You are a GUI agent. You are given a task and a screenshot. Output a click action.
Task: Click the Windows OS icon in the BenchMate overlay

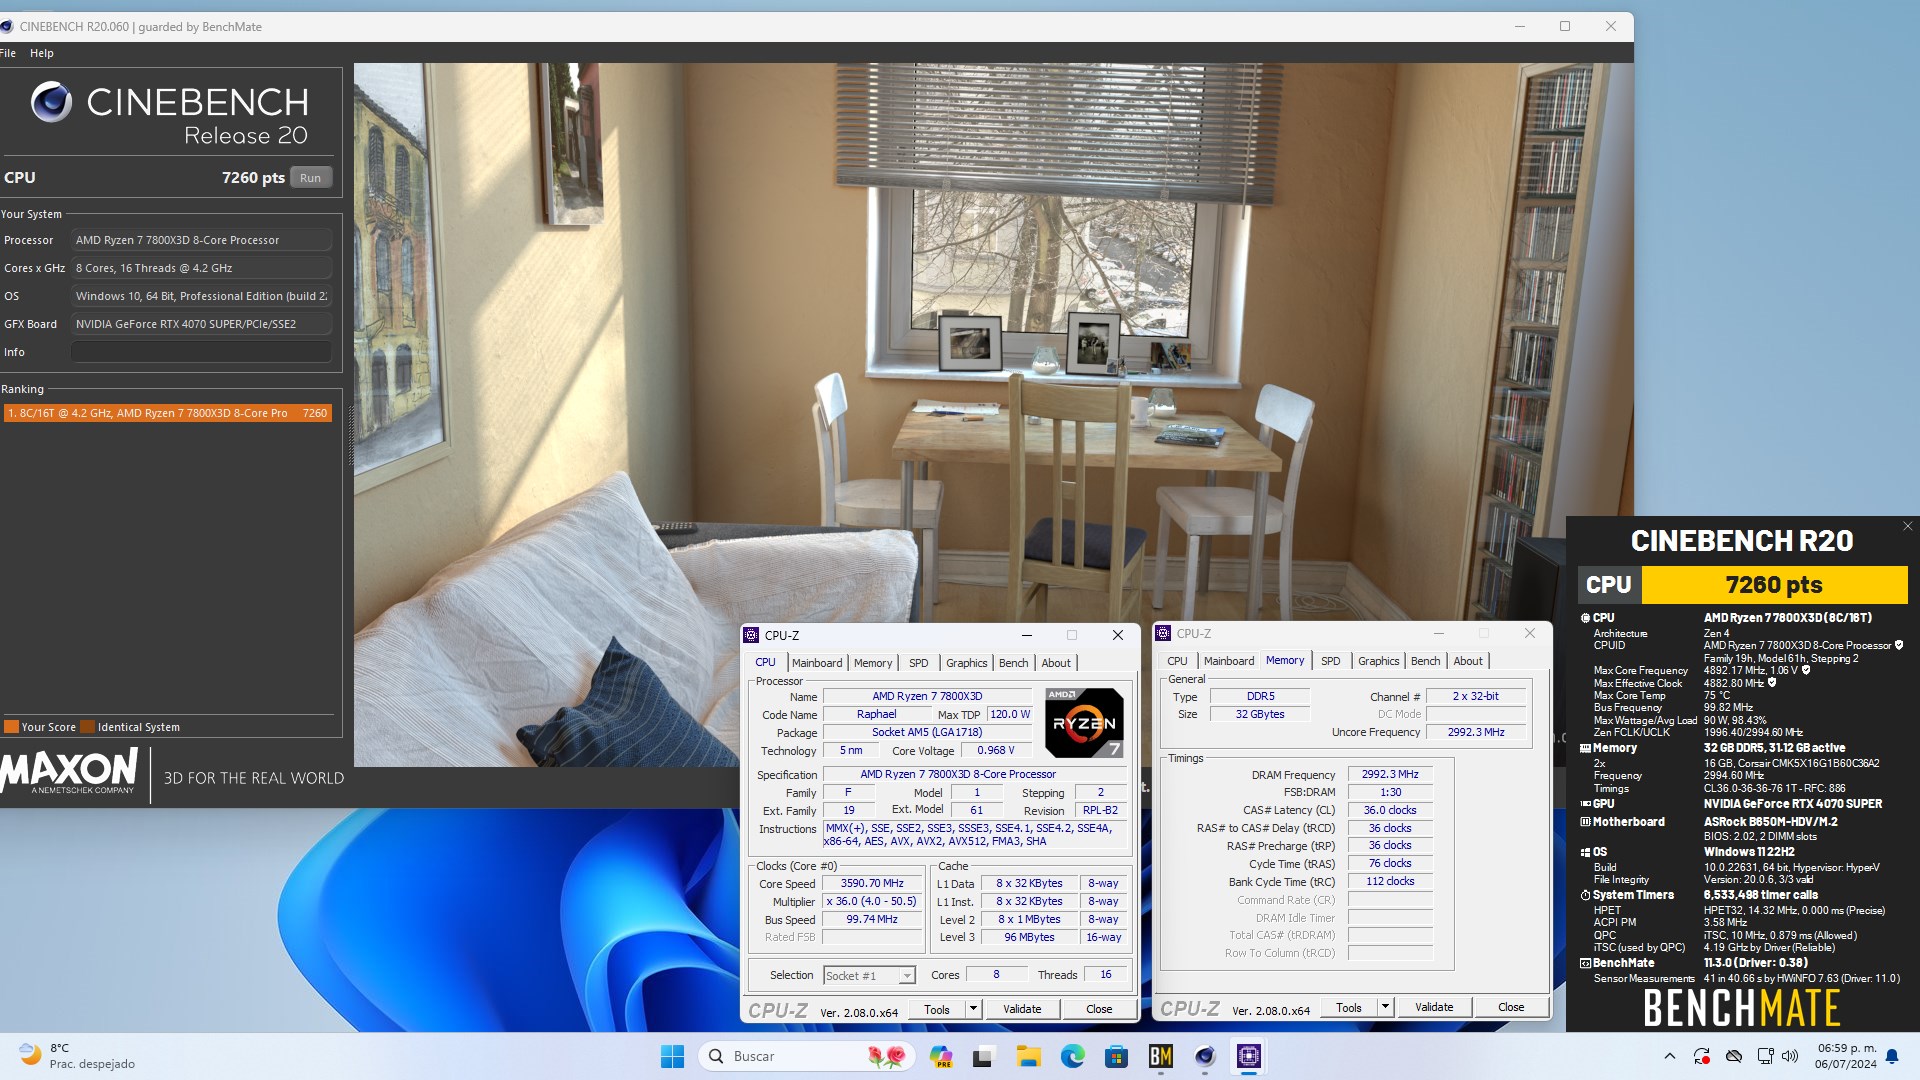tap(1585, 853)
